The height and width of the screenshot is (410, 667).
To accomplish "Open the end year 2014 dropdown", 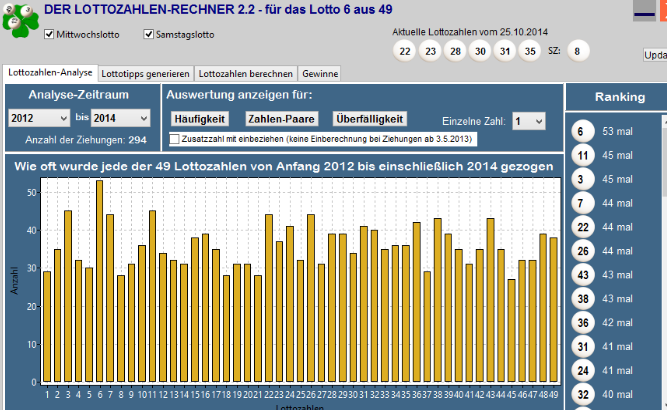I will click(x=120, y=118).
